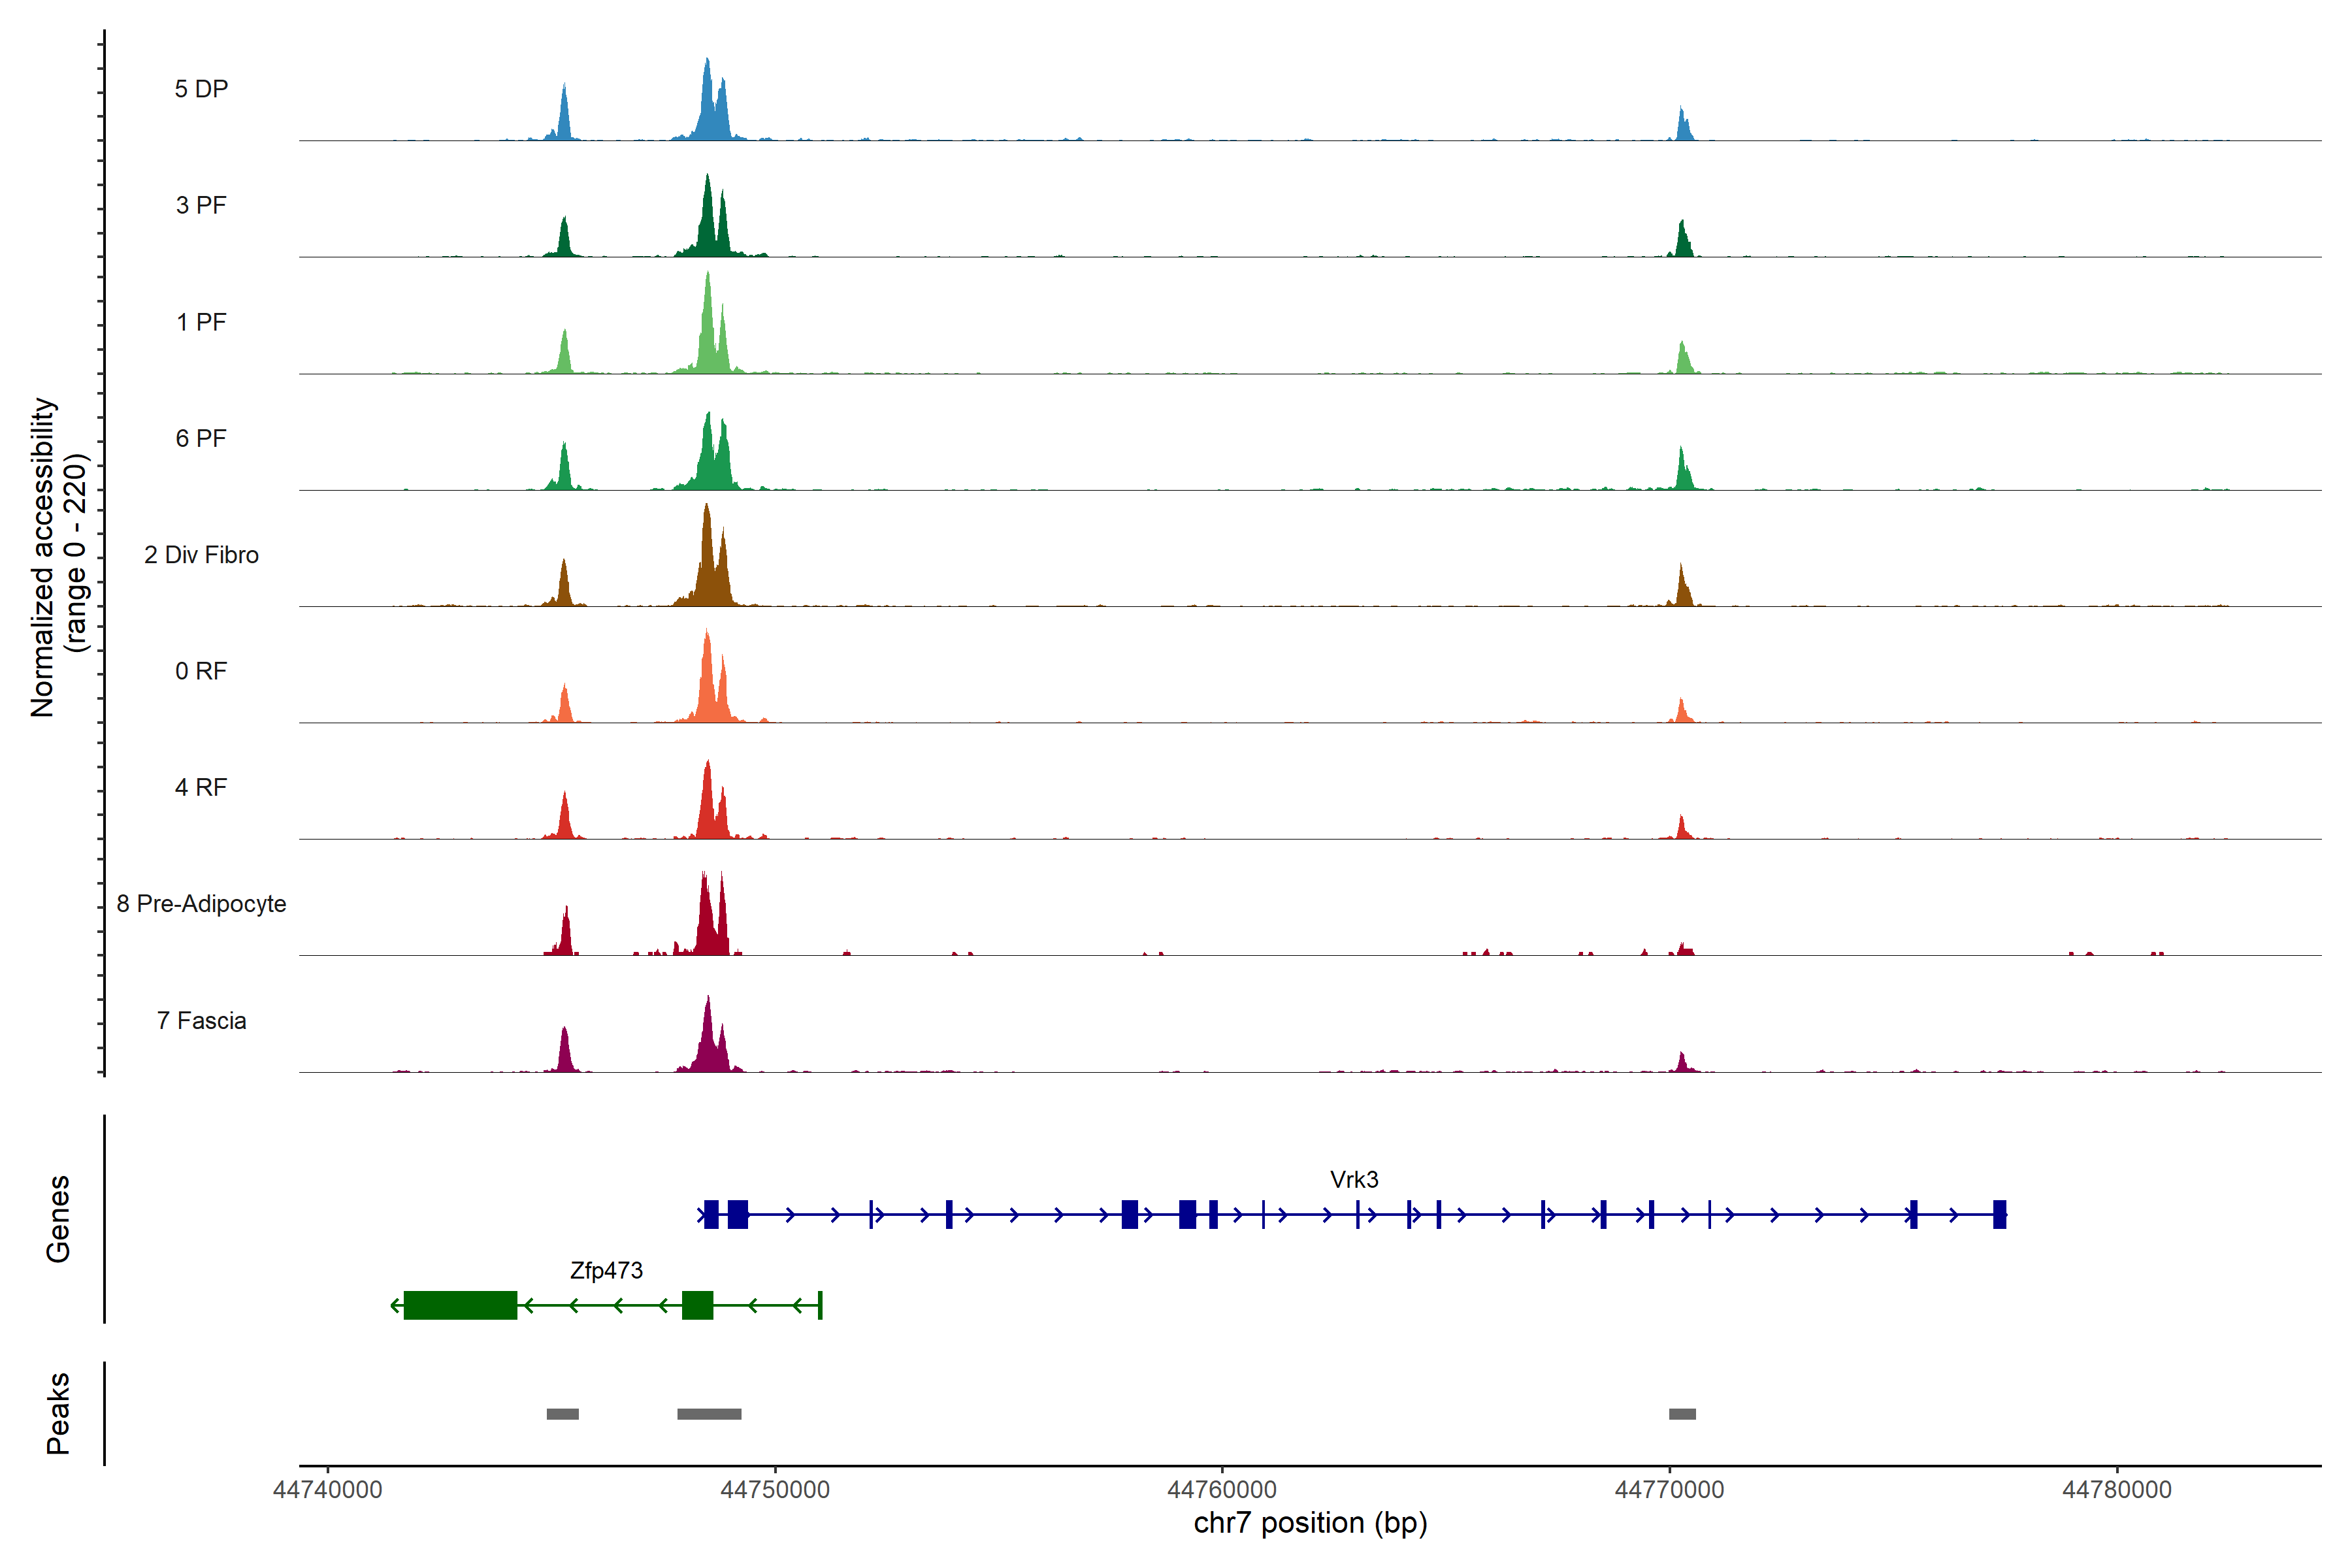Click the leftmost gray peak bar
The width and height of the screenshot is (2352, 1568).
562,1414
